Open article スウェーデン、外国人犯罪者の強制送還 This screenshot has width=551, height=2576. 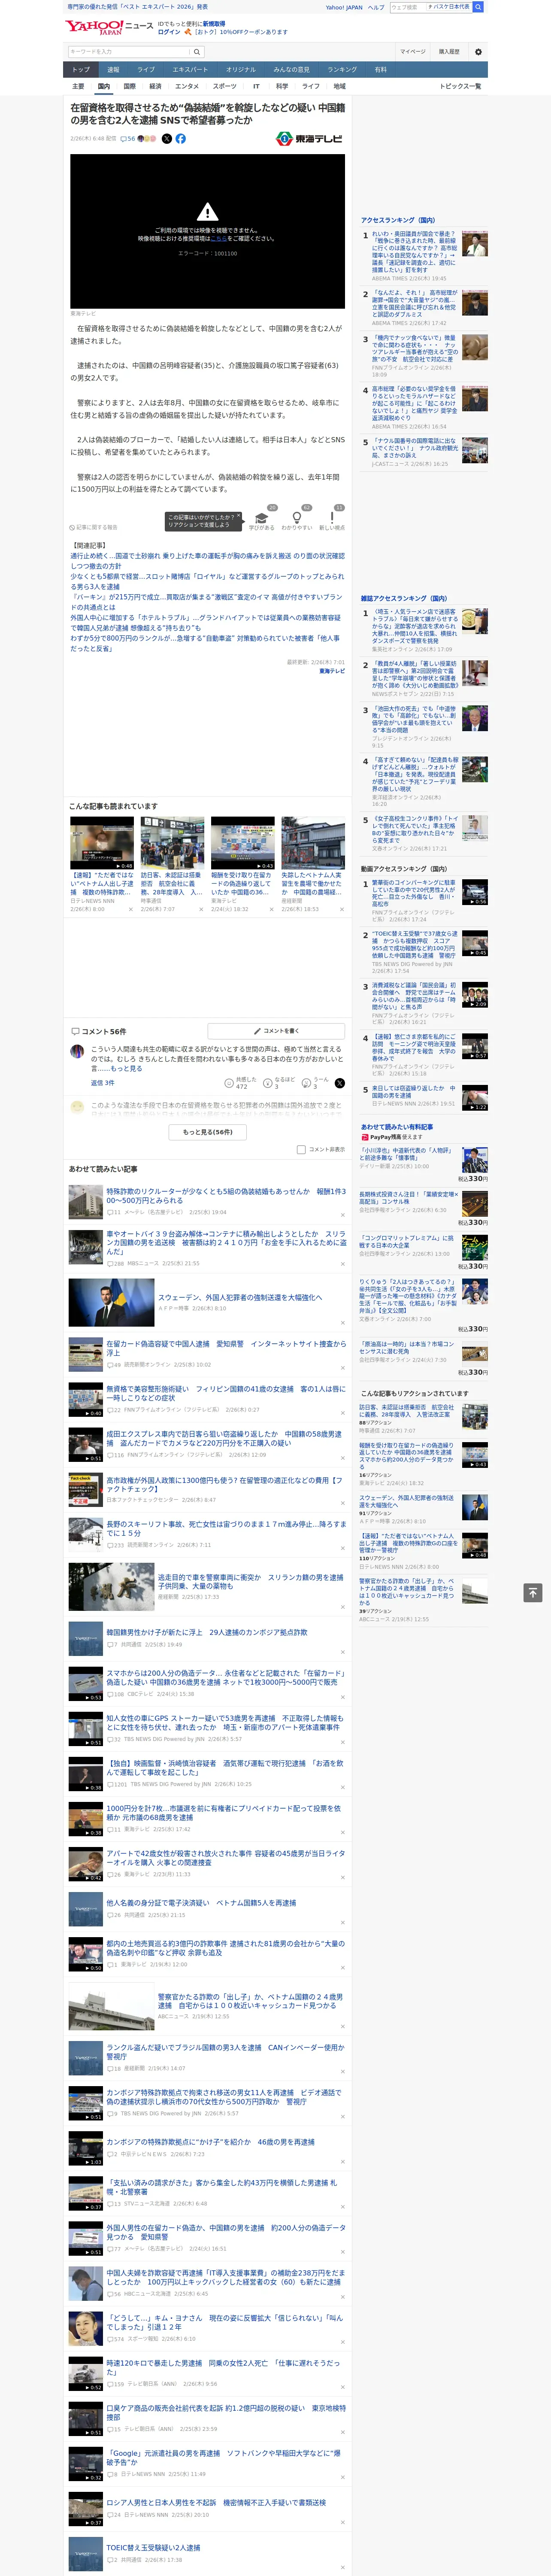pyautogui.click(x=240, y=1298)
